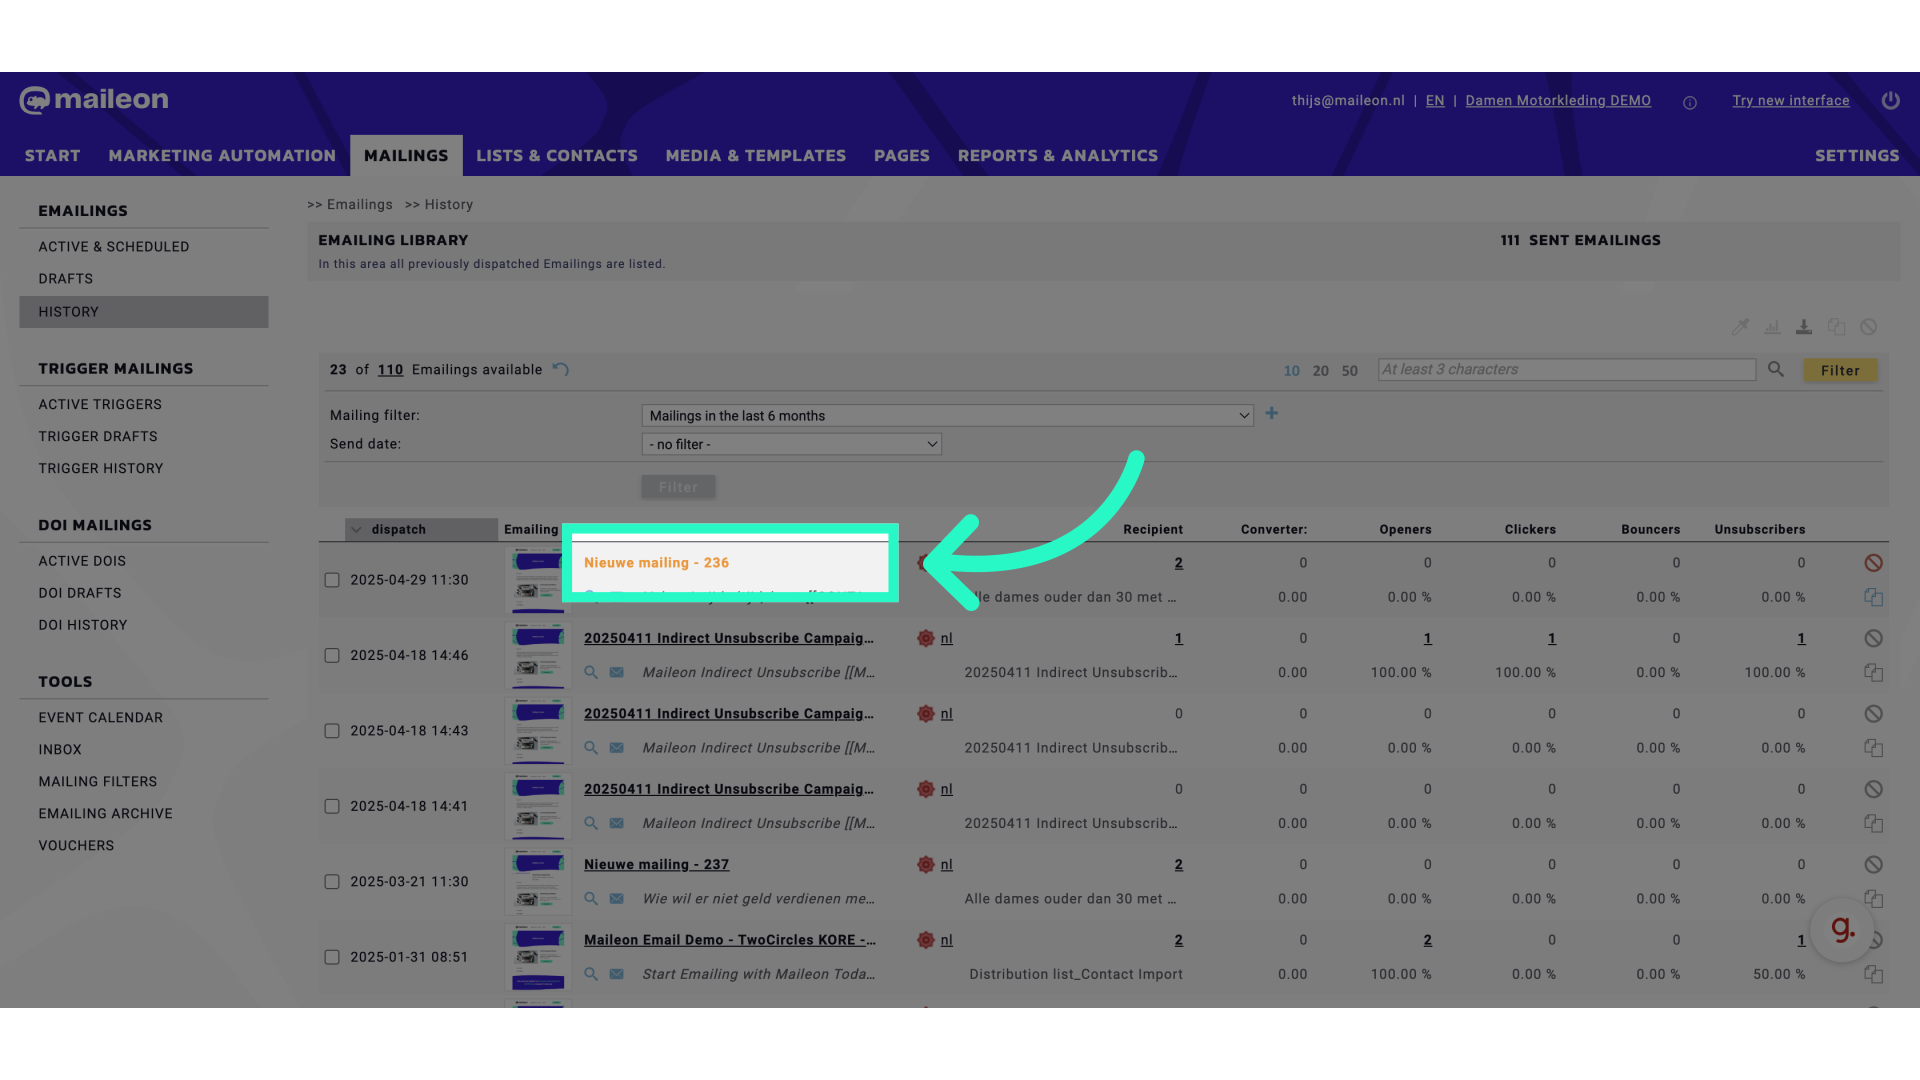Click the download icon in the action toolbar
Image resolution: width=1920 pixels, height=1080 pixels.
click(x=1804, y=327)
